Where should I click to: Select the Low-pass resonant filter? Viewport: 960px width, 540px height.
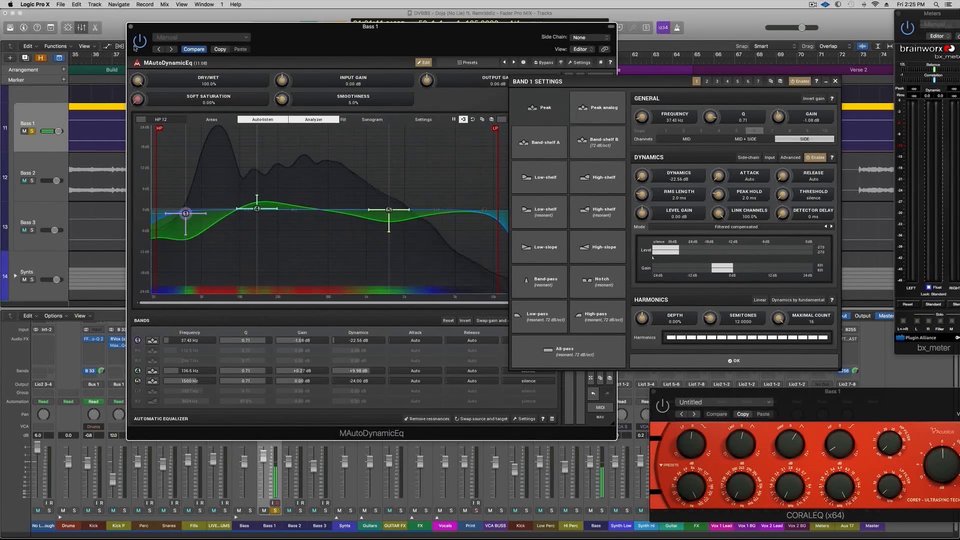coord(539,317)
